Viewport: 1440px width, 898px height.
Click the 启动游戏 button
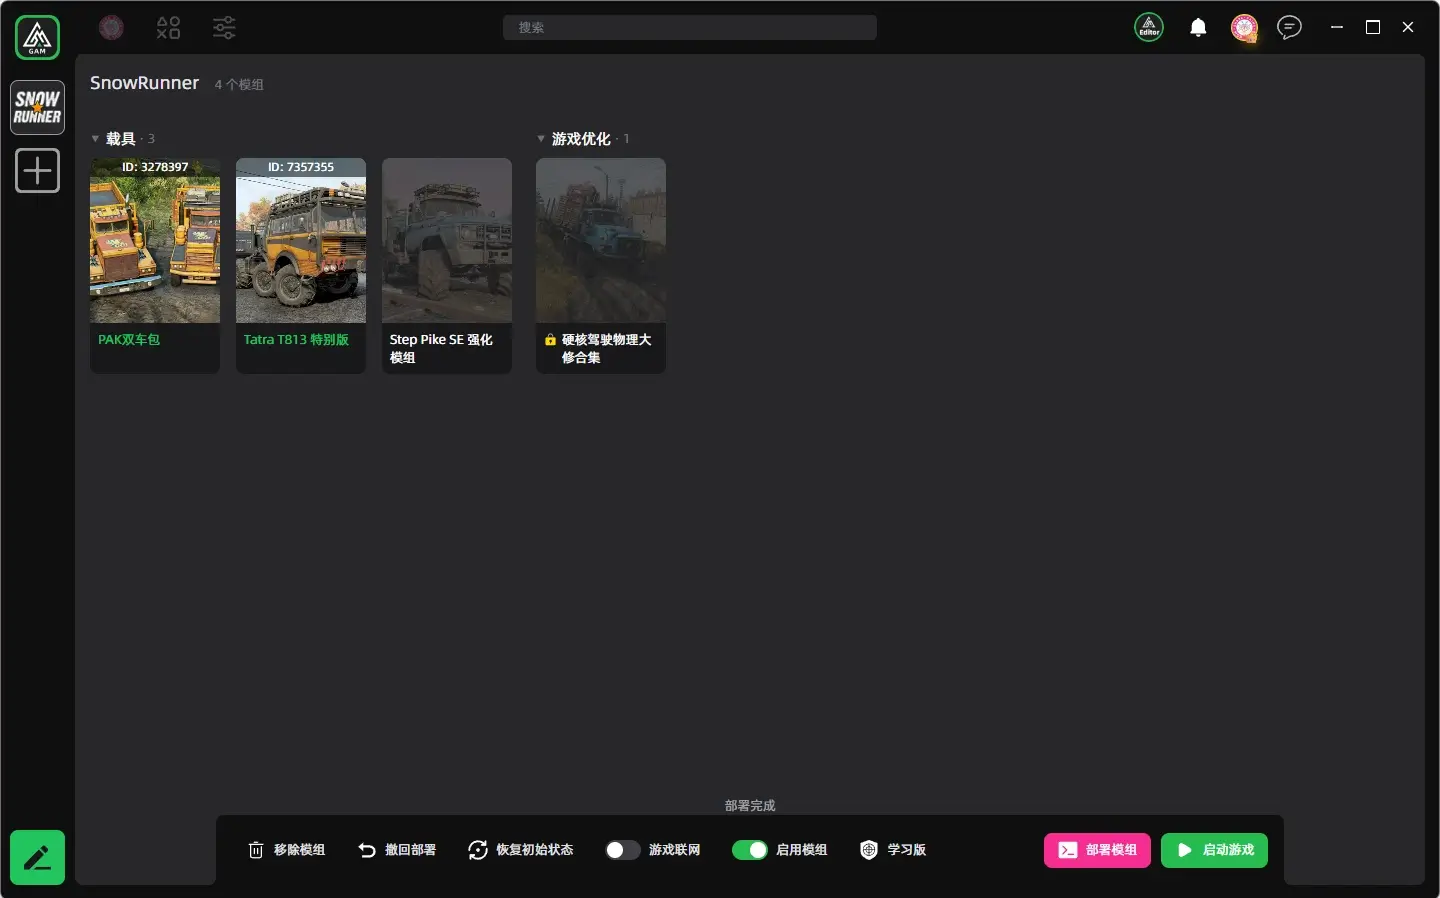(1214, 850)
